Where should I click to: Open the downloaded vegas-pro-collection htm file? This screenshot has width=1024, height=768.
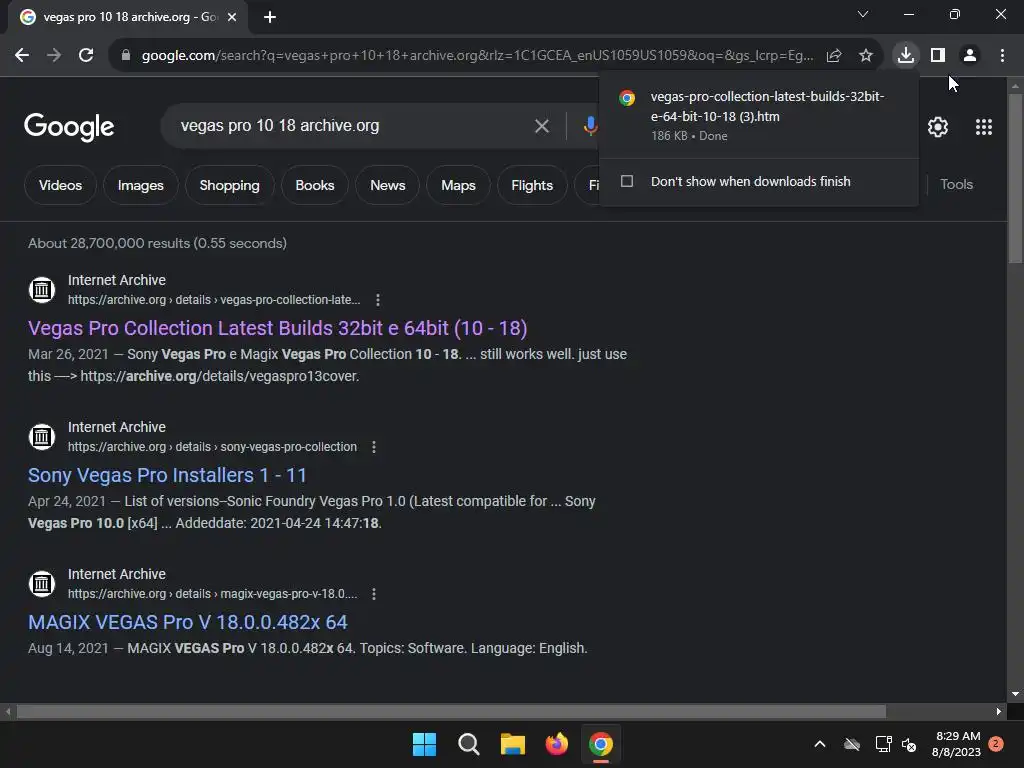click(x=758, y=116)
